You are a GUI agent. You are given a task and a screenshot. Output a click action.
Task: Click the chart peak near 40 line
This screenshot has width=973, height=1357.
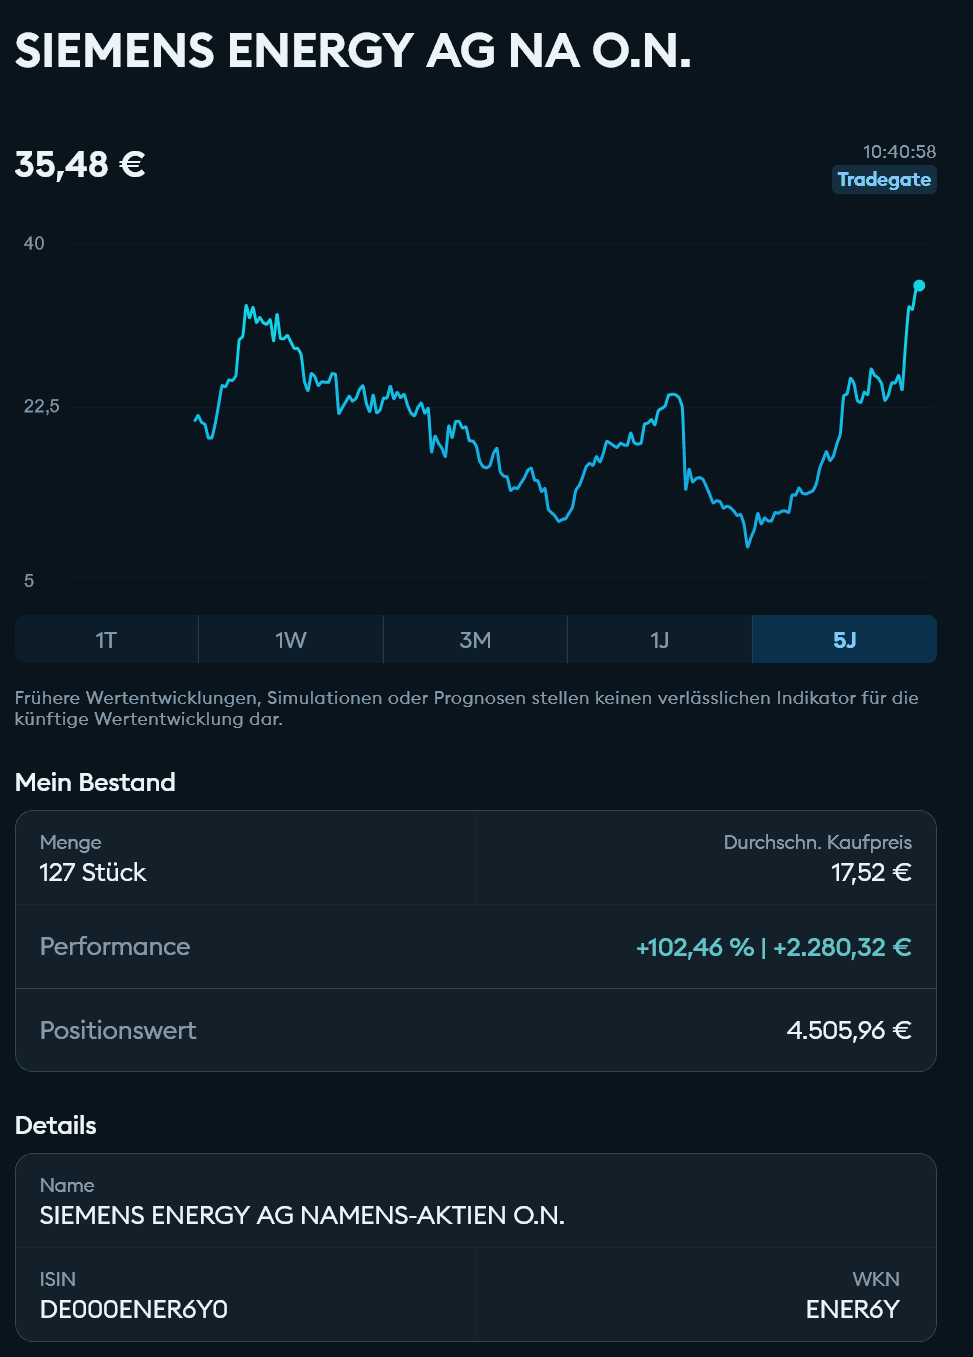tap(248, 308)
